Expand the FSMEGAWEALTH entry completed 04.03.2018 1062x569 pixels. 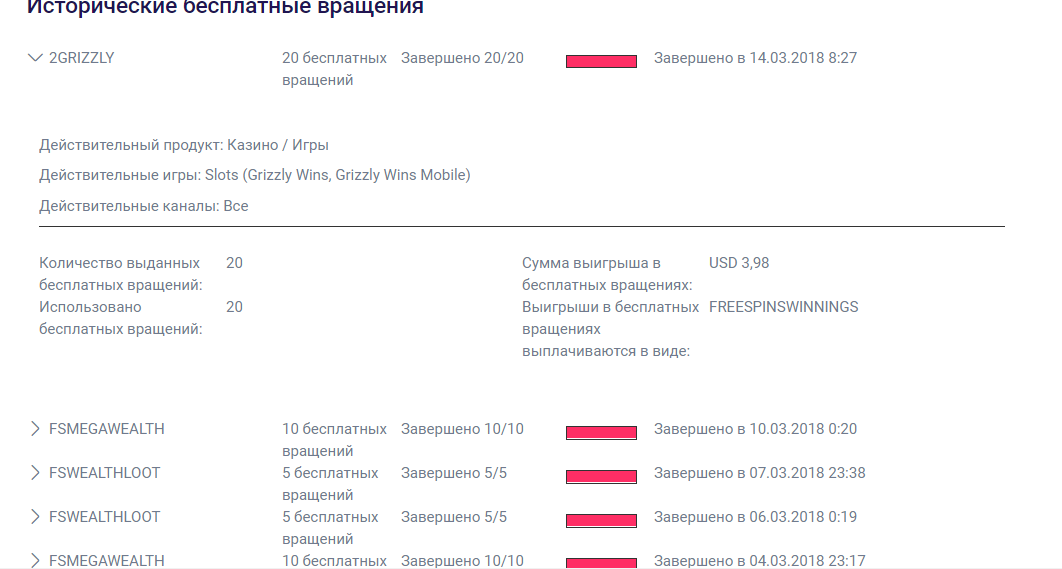[x=35, y=561]
